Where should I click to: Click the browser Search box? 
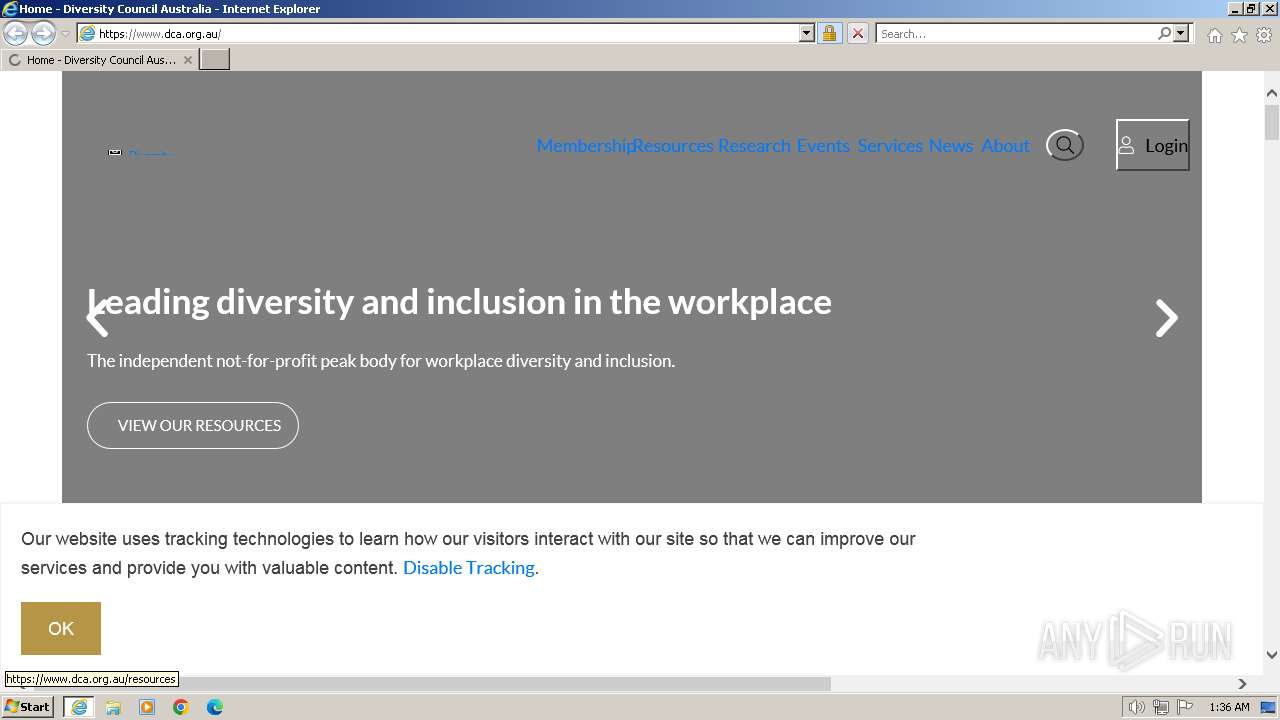[1016, 33]
